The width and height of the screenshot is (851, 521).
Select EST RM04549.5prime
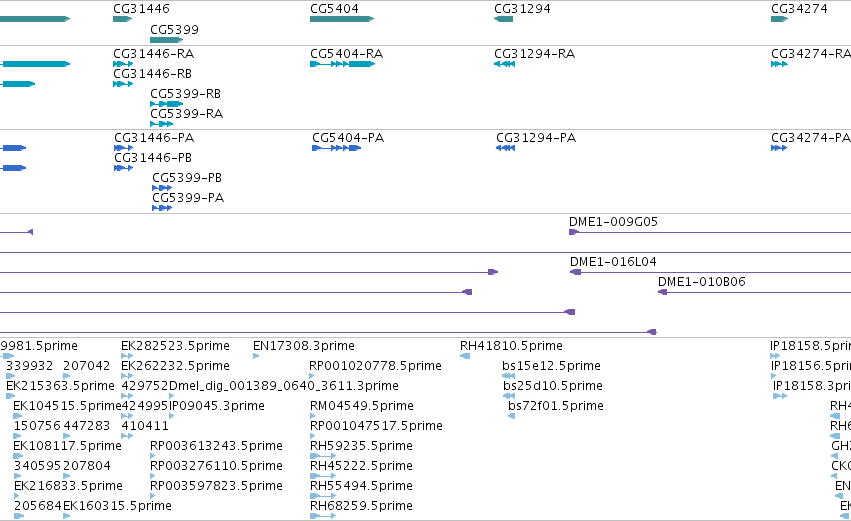(362, 406)
